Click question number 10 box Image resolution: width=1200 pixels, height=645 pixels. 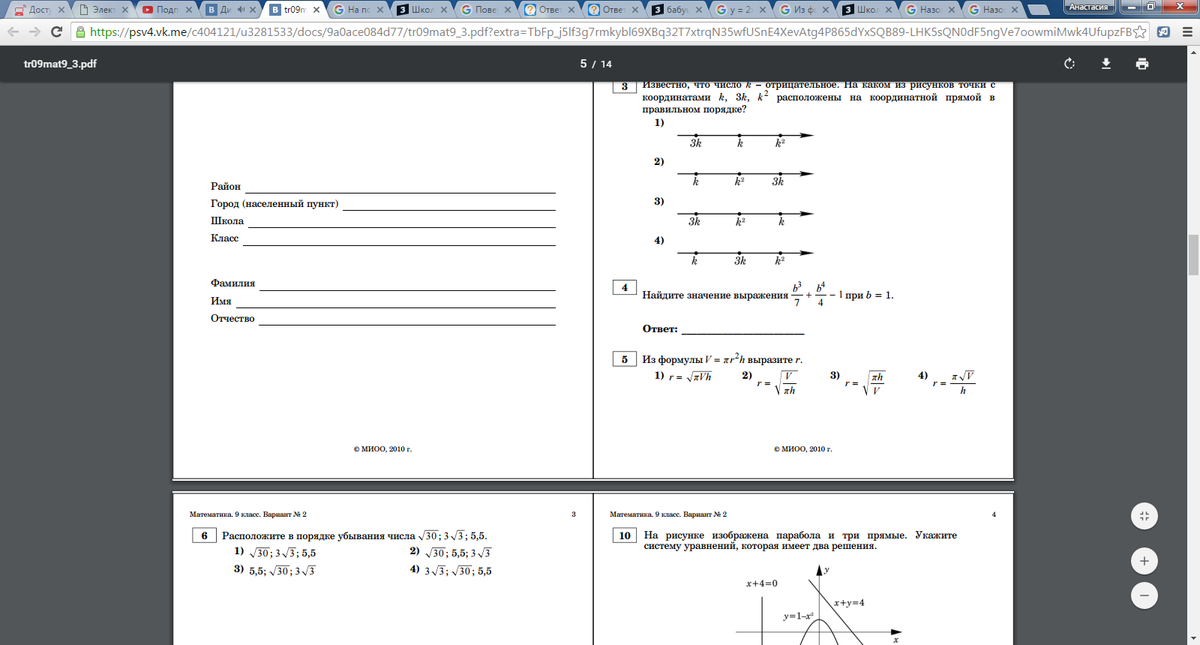(x=624, y=536)
